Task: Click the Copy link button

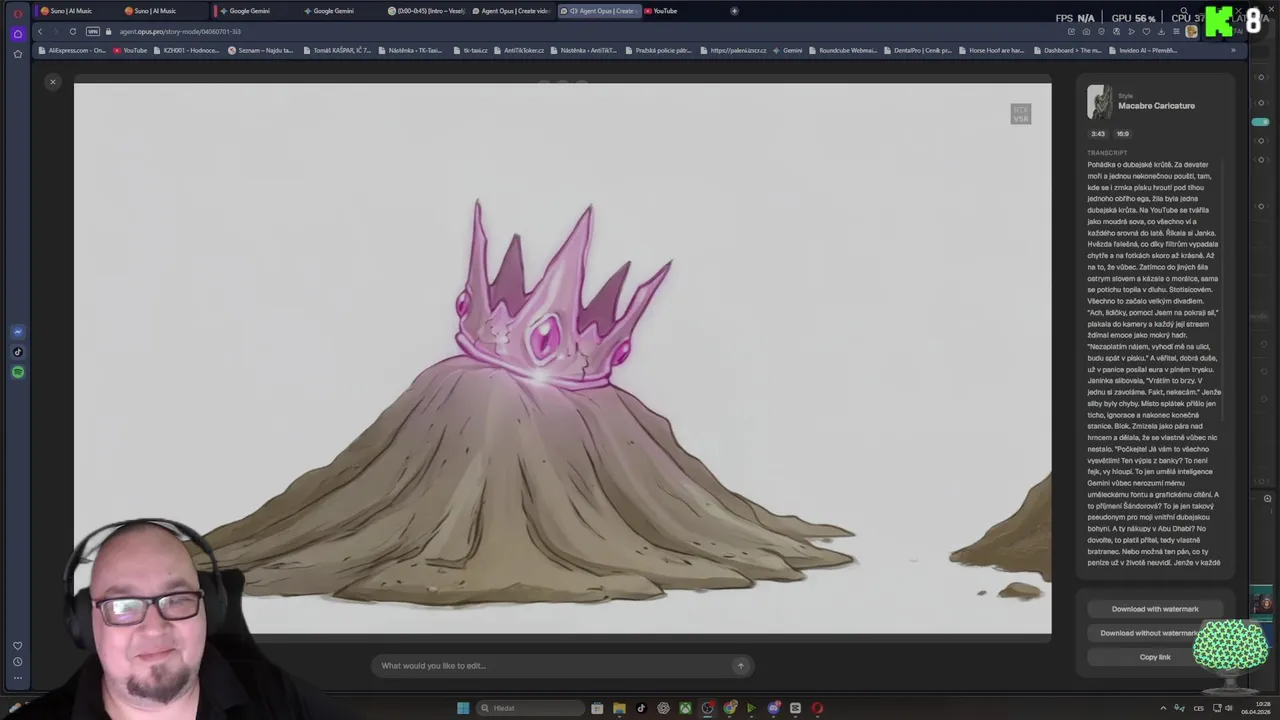Action: coord(1155,657)
